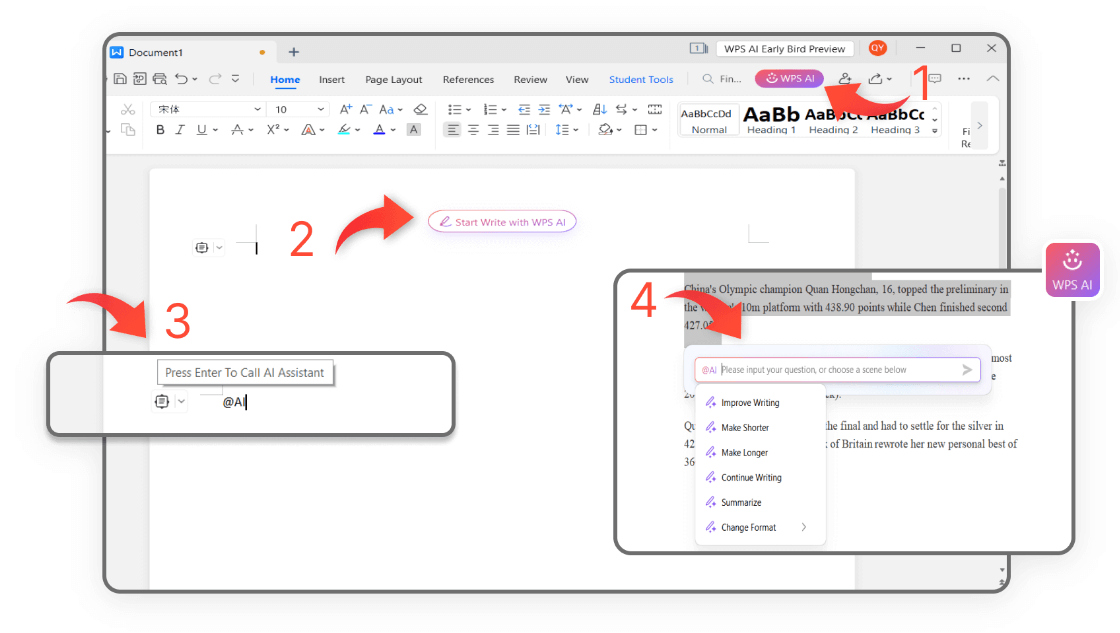The width and height of the screenshot is (1120, 633).
Task: Increase indent icon
Action: tap(544, 109)
